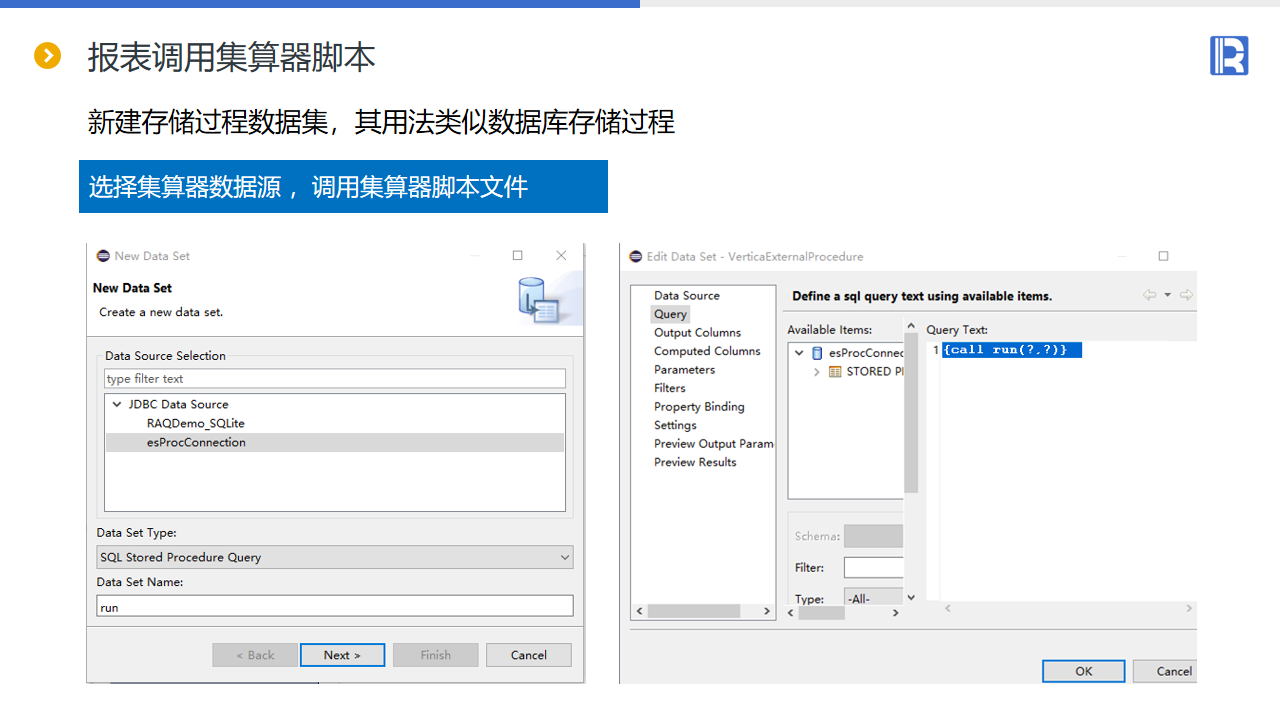The width and height of the screenshot is (1280, 720).
Task: Collapse the JDBC Data Source tree node
Action: tap(117, 405)
